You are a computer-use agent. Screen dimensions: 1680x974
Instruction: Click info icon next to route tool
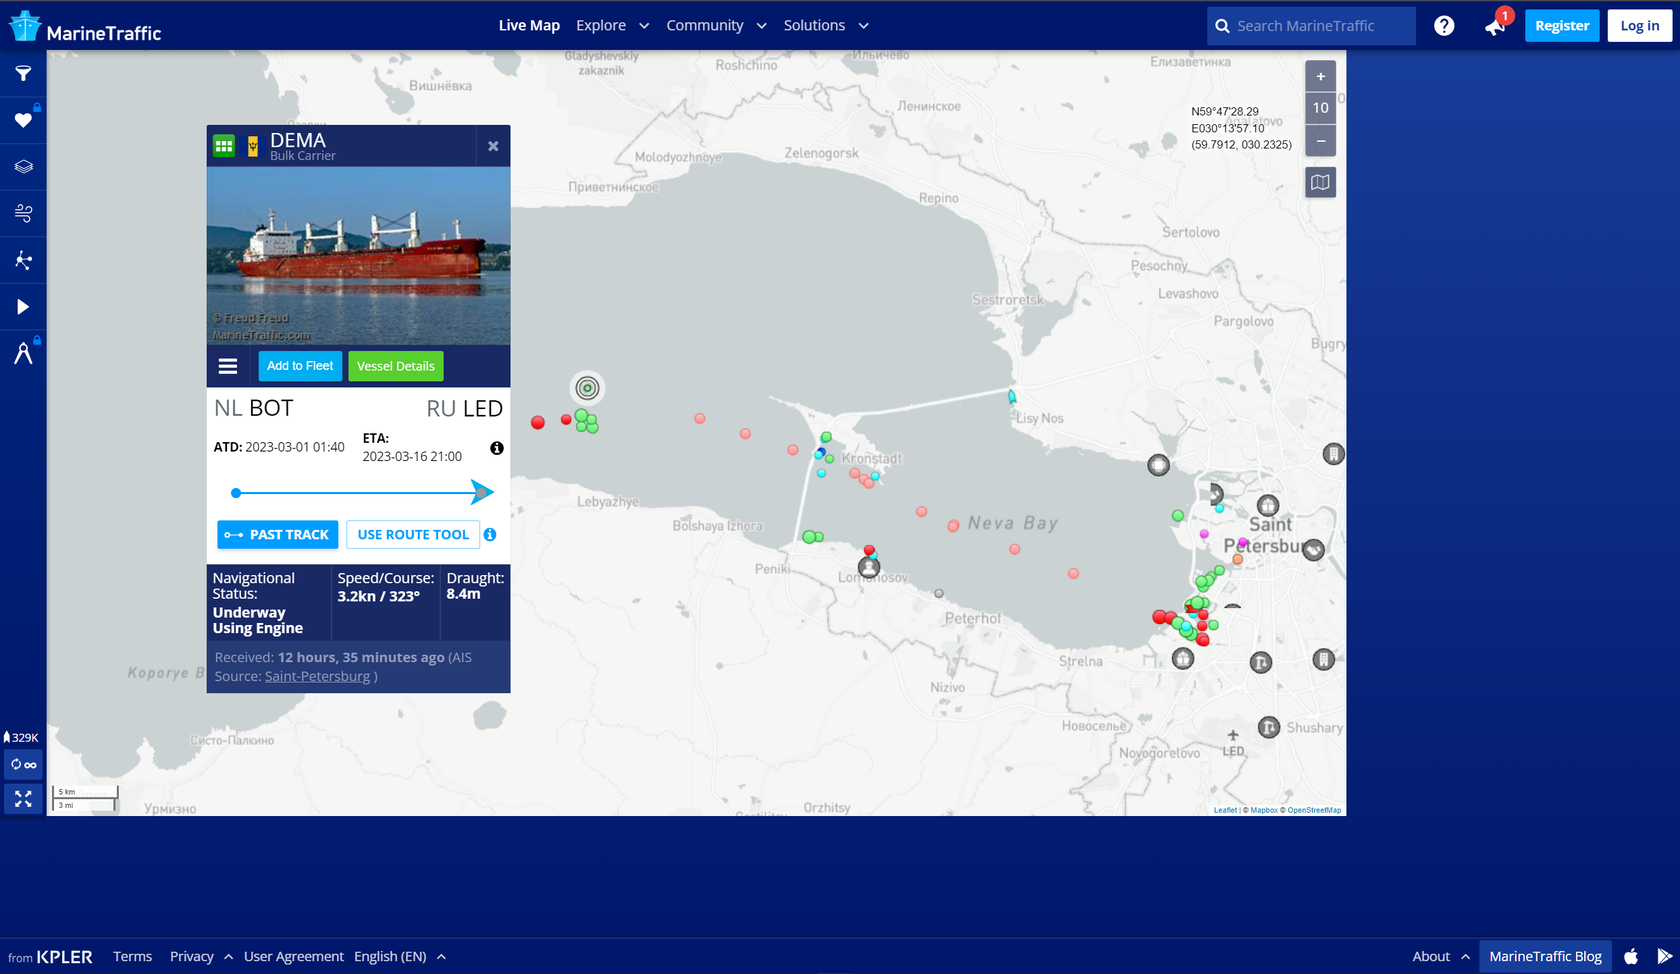coord(490,535)
